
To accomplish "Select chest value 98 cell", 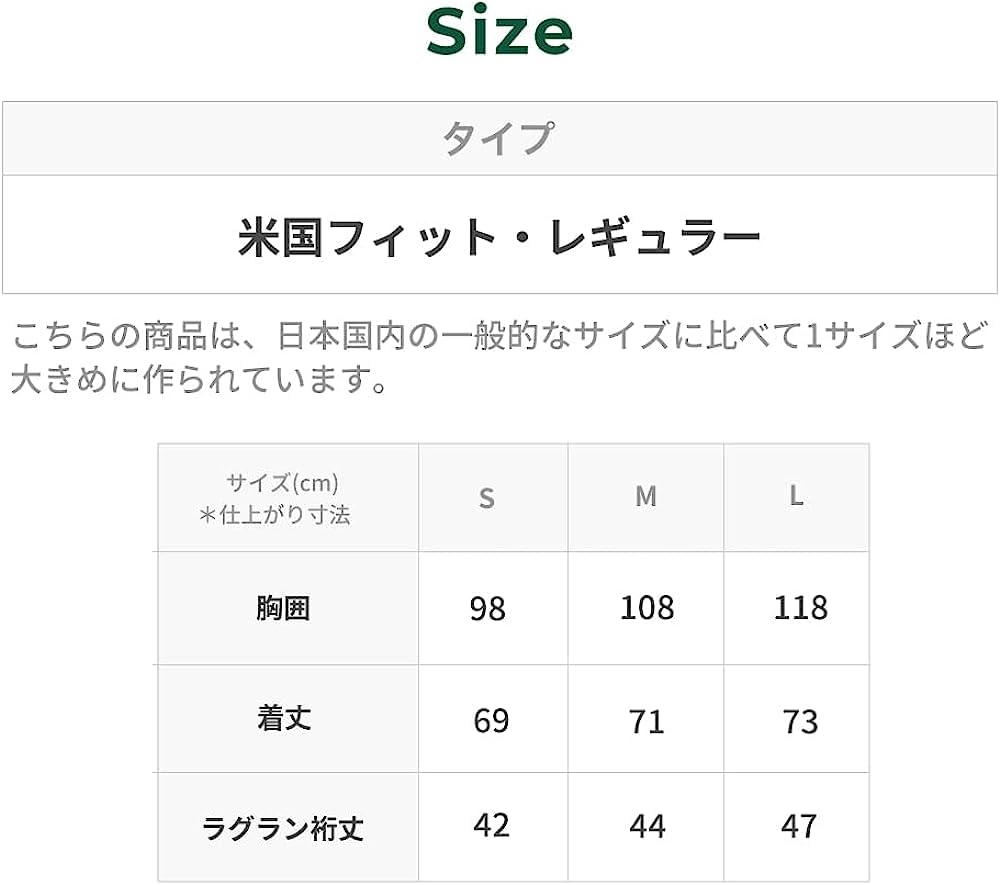I will [488, 608].
